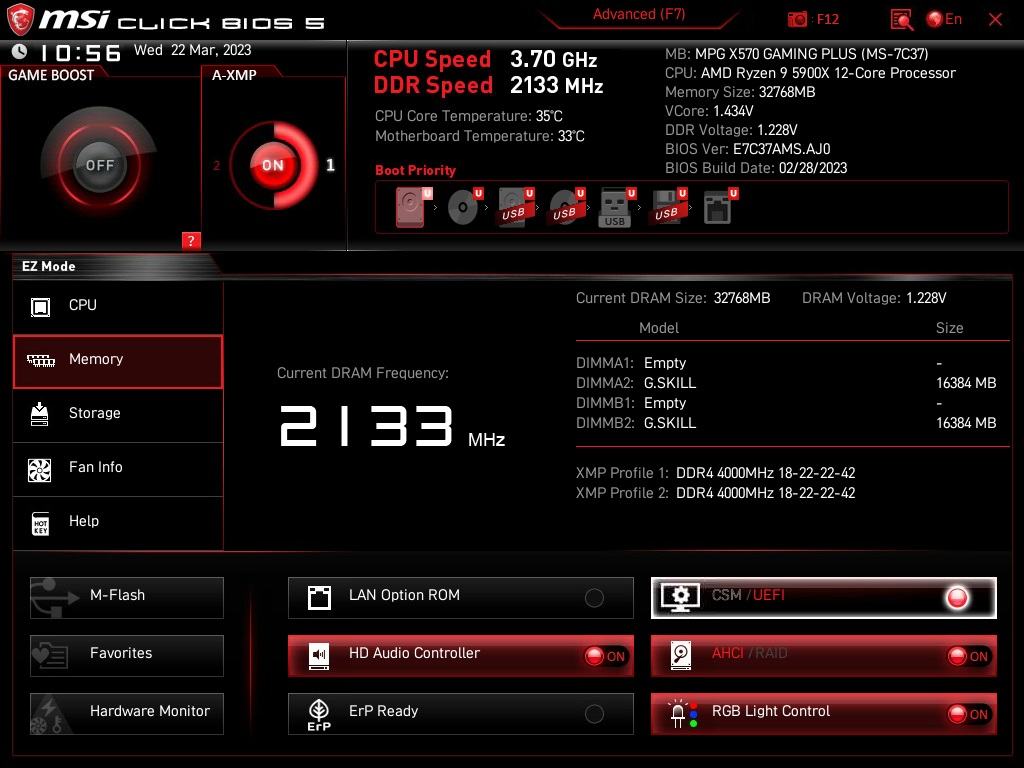This screenshot has width=1024, height=768.
Task: Toggle the A-XMP ON dial
Action: click(273, 165)
